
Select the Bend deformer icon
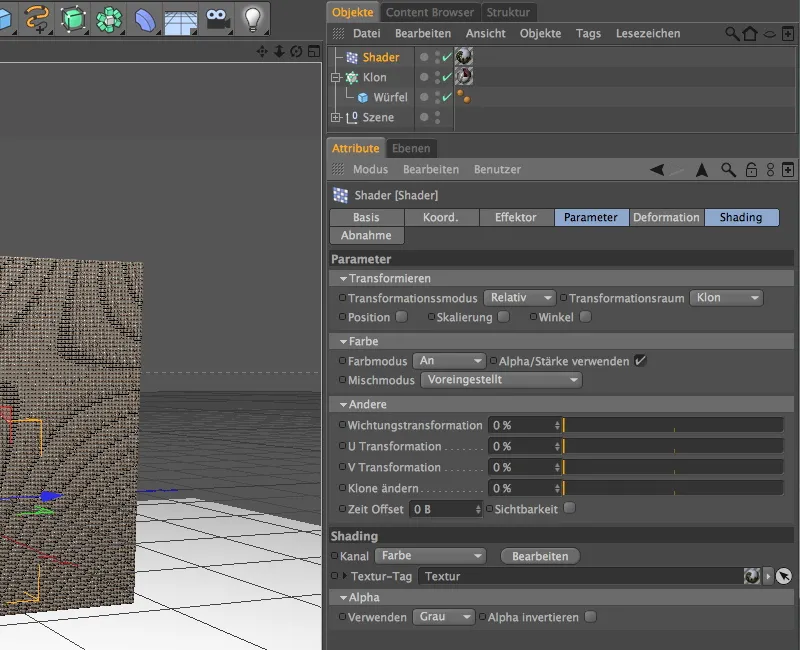pyautogui.click(x=143, y=18)
